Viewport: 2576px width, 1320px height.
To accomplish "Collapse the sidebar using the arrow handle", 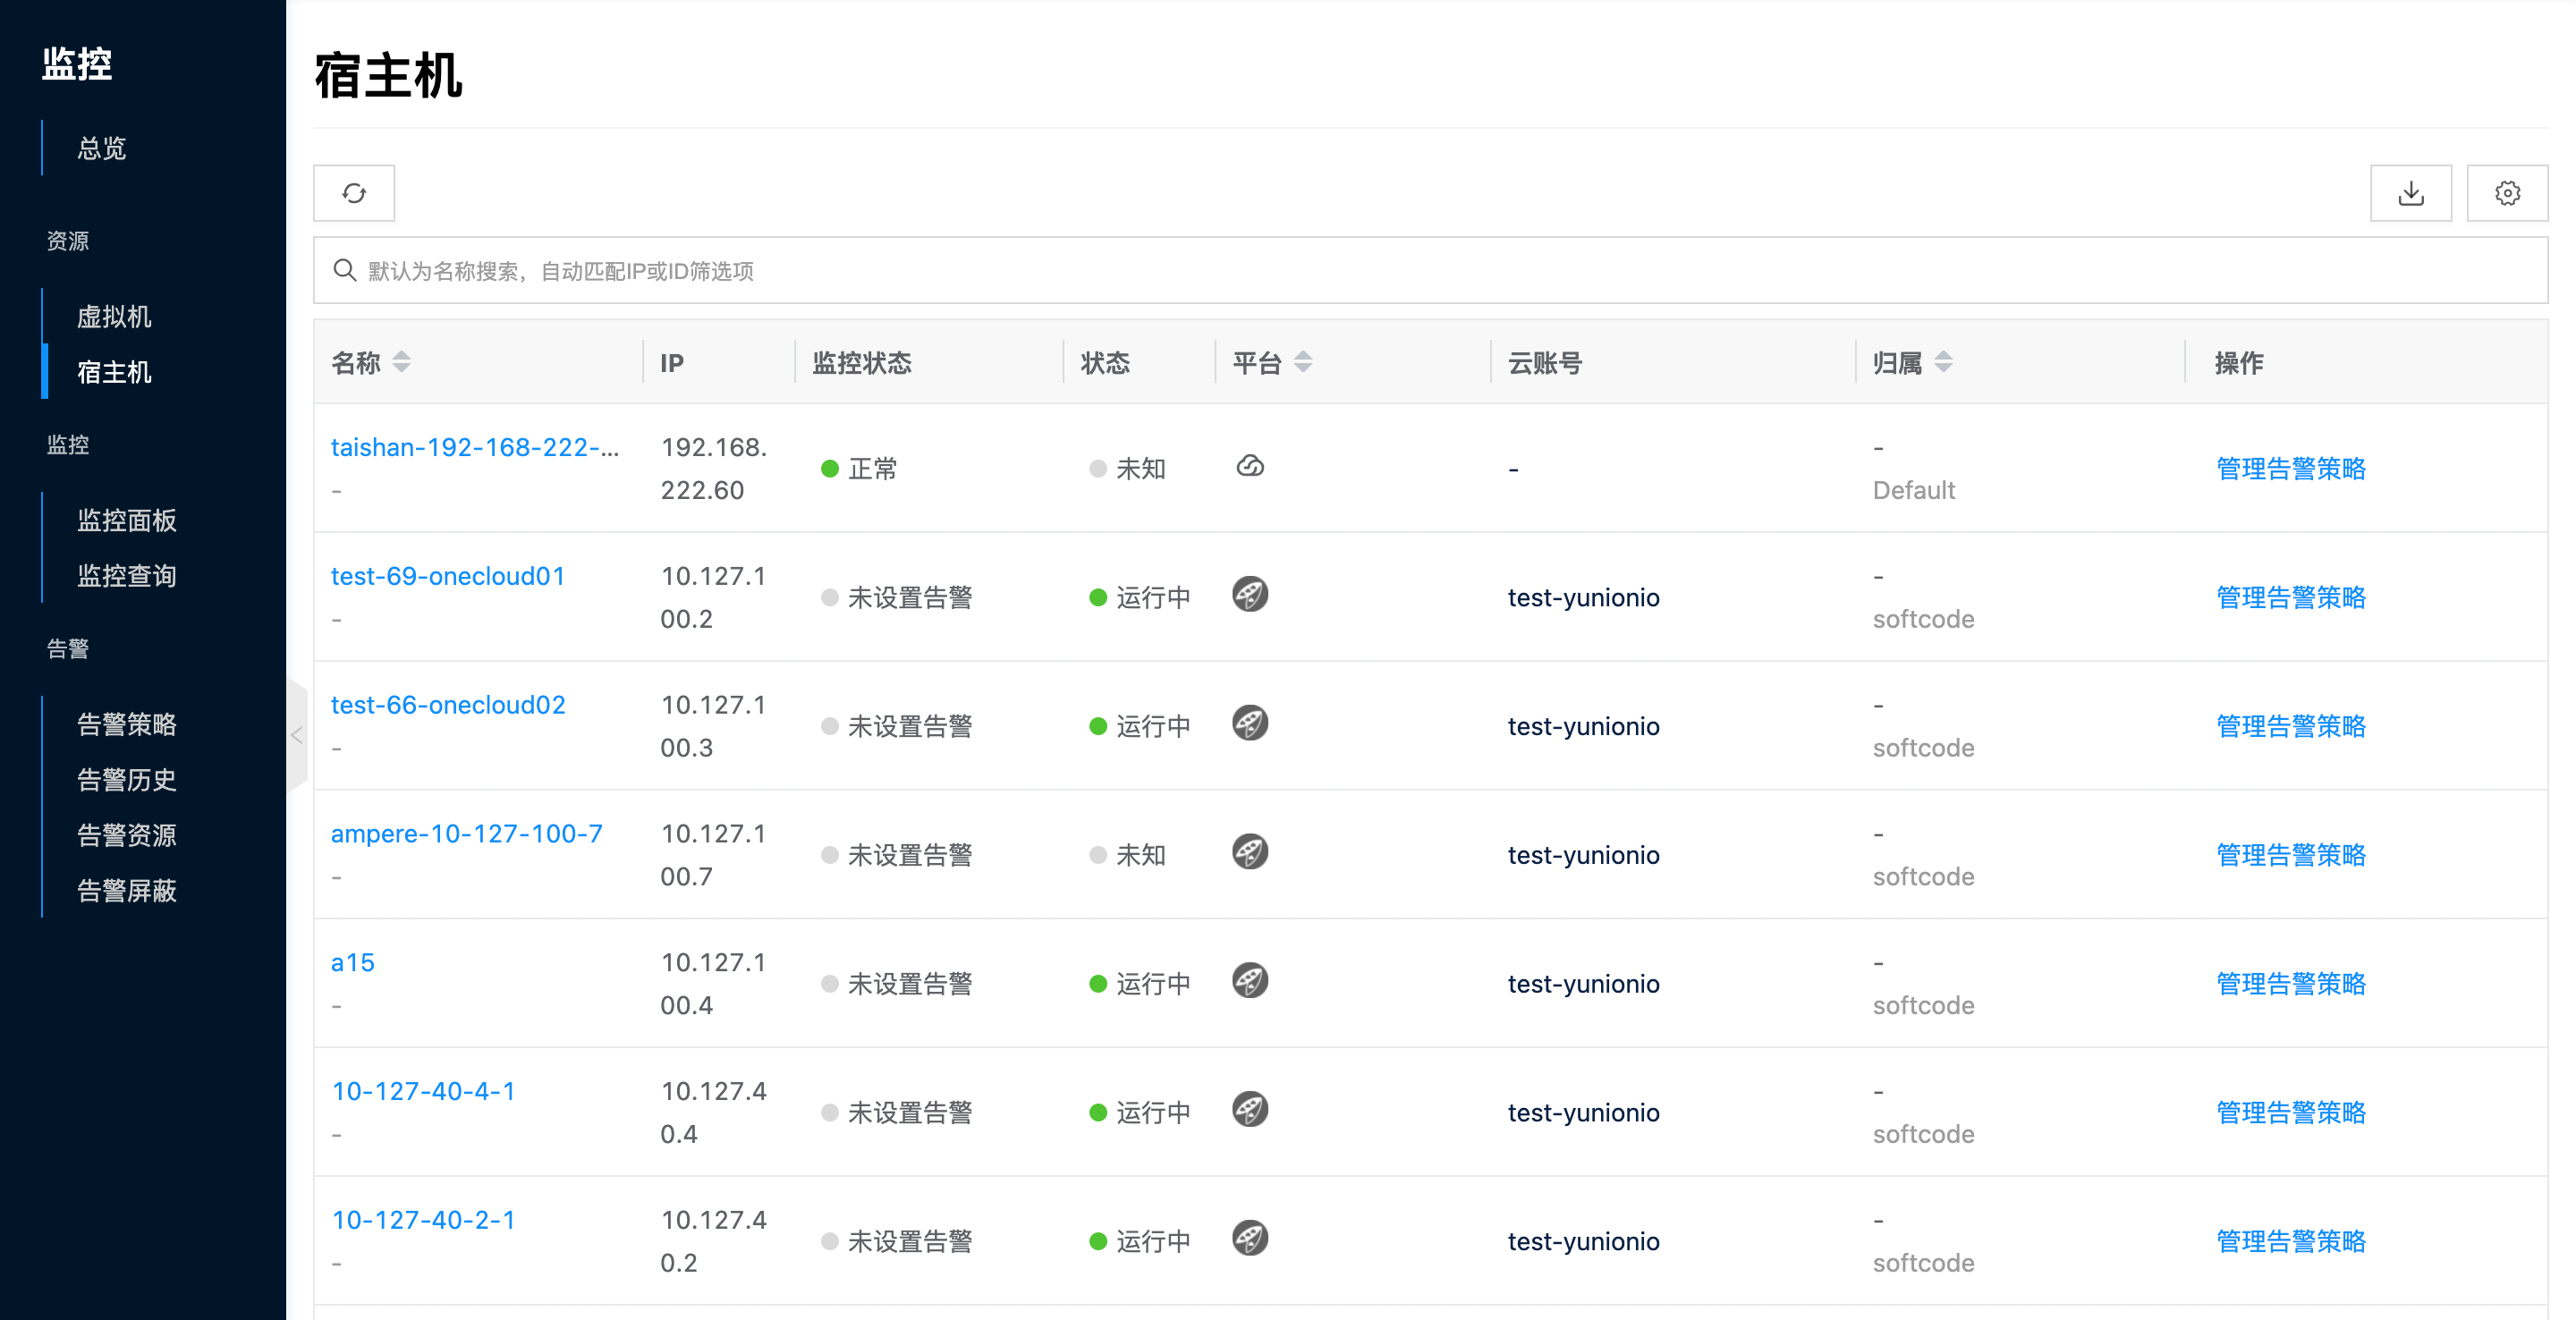I will pos(297,735).
